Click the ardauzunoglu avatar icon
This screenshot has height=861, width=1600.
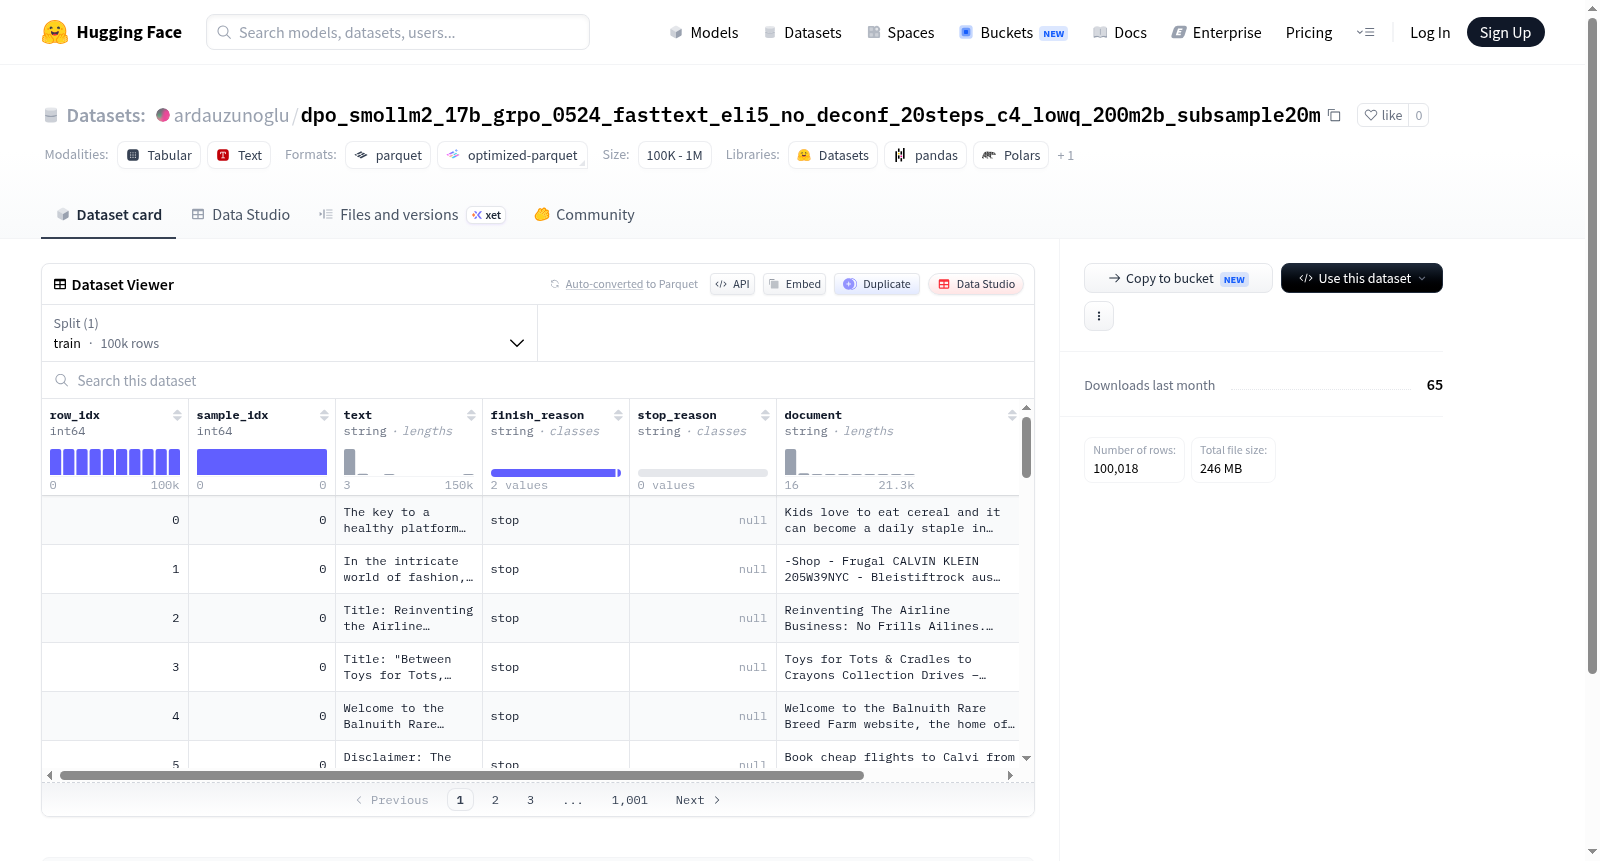(x=163, y=115)
